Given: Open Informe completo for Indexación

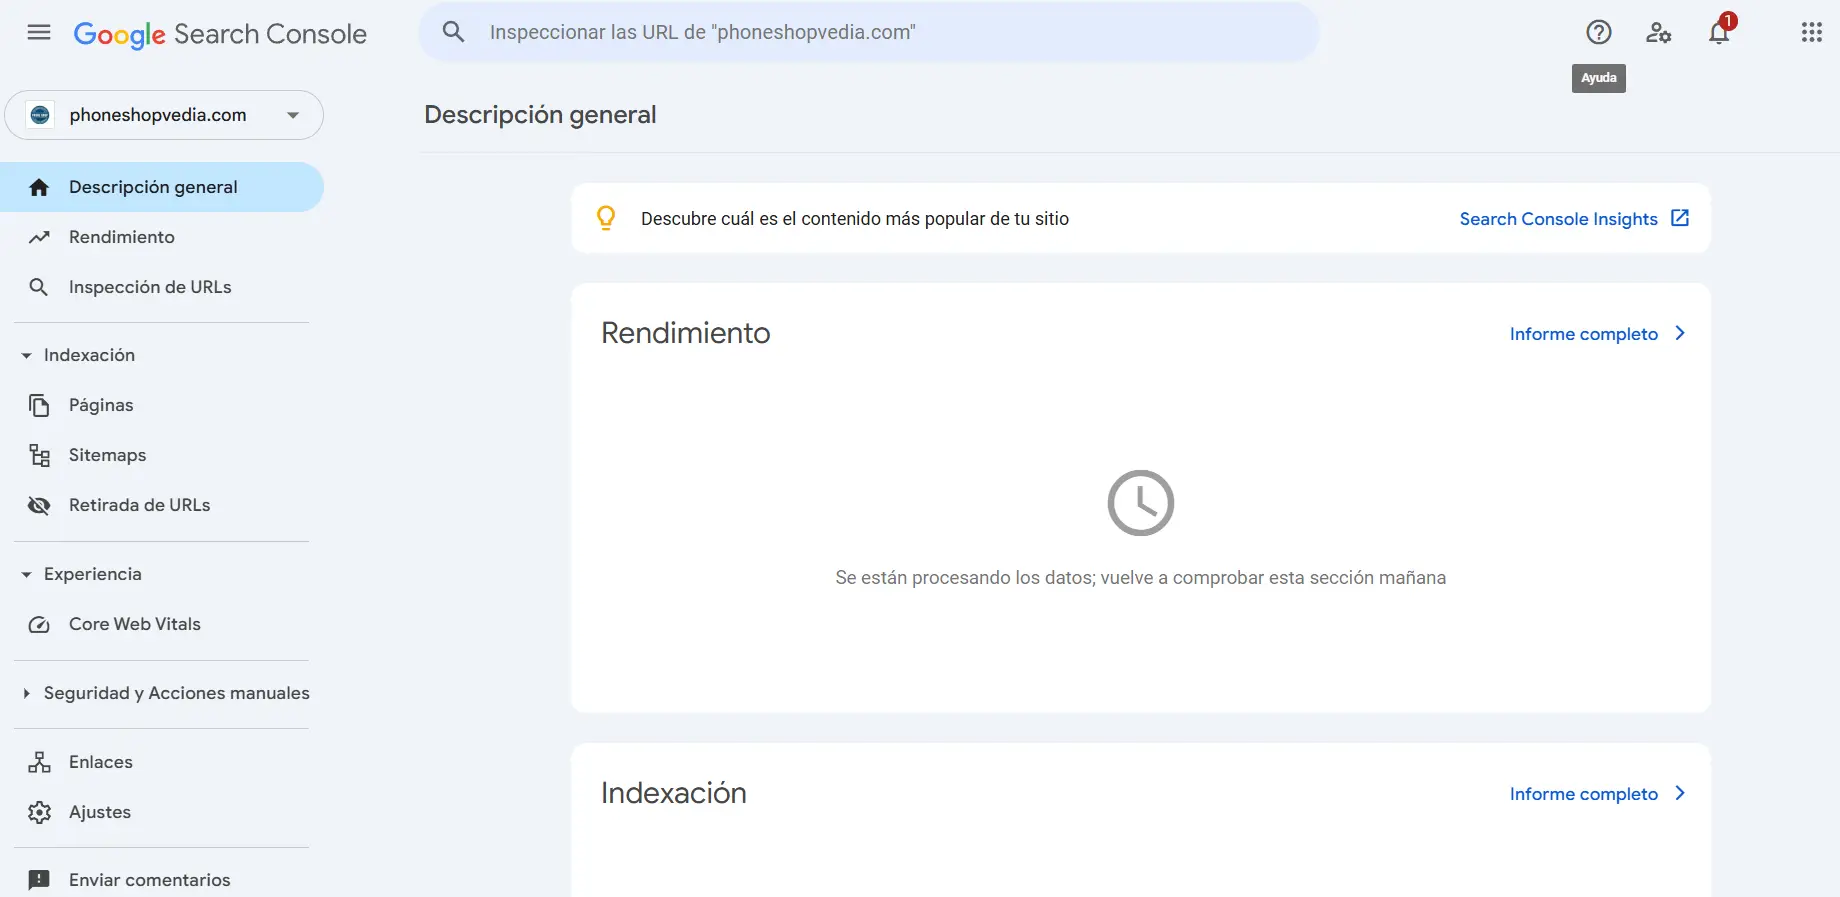Looking at the screenshot, I should [1583, 794].
